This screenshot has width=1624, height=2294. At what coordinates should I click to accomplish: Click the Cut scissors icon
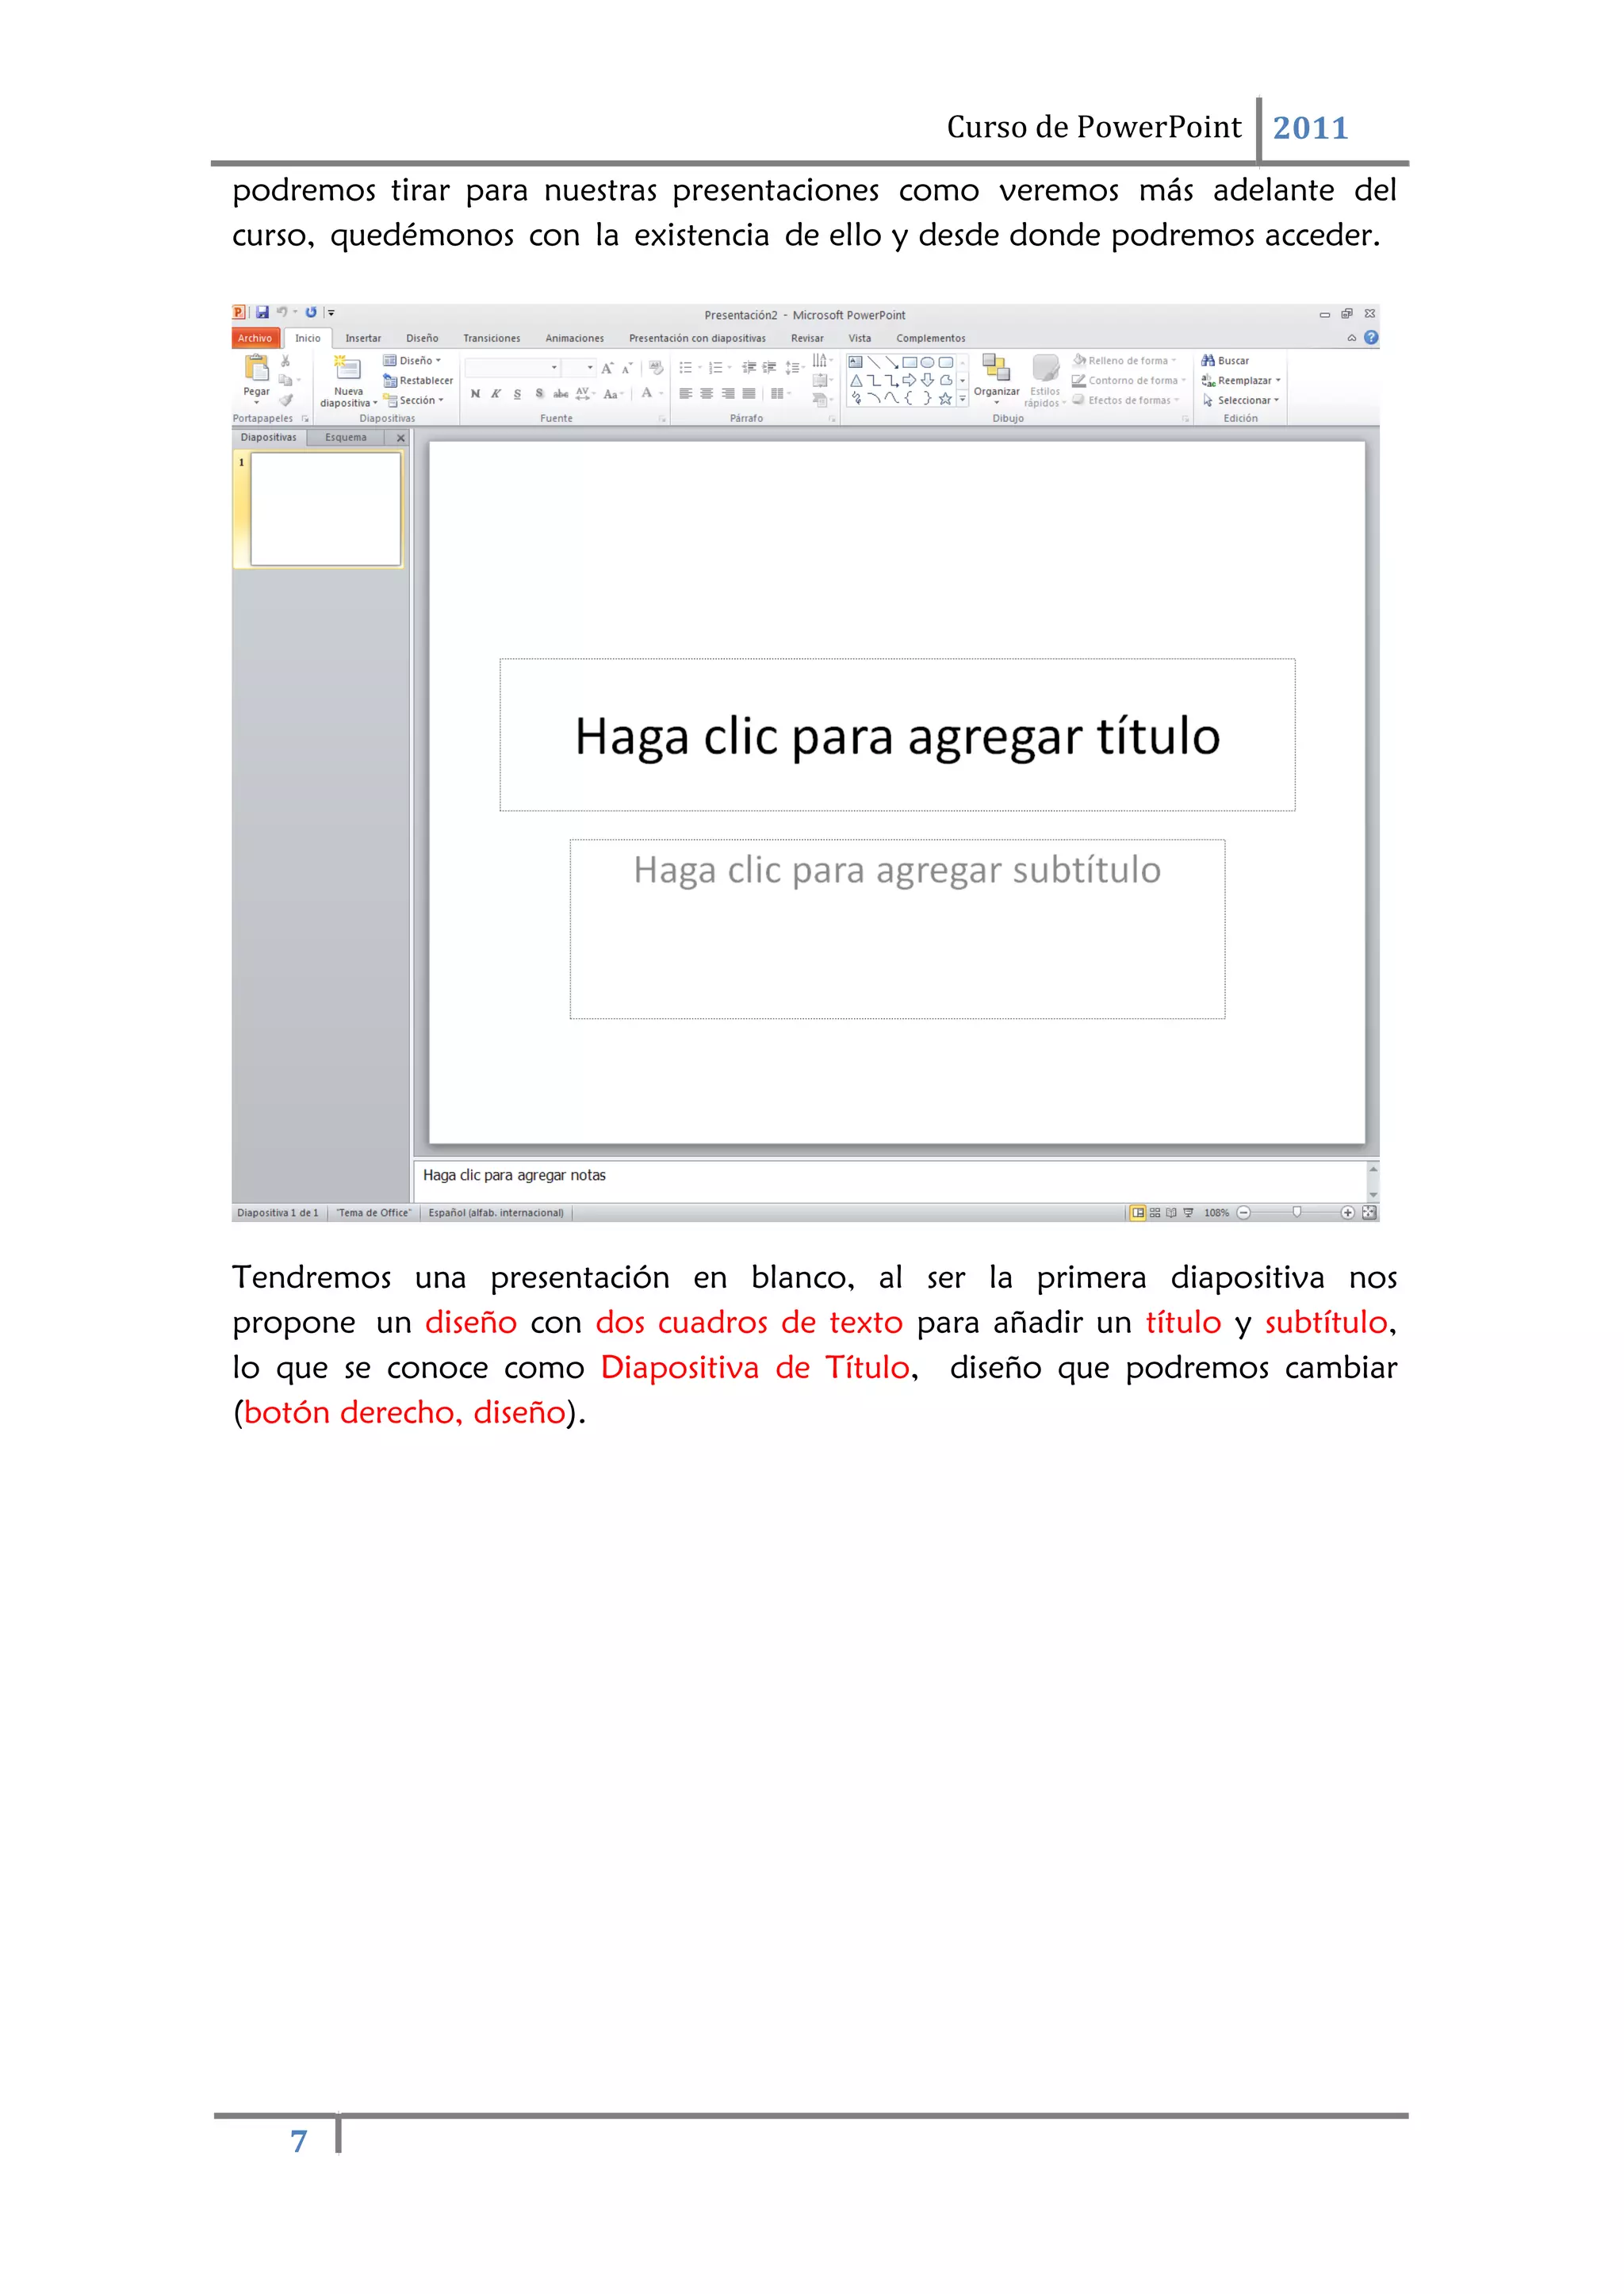click(x=285, y=361)
